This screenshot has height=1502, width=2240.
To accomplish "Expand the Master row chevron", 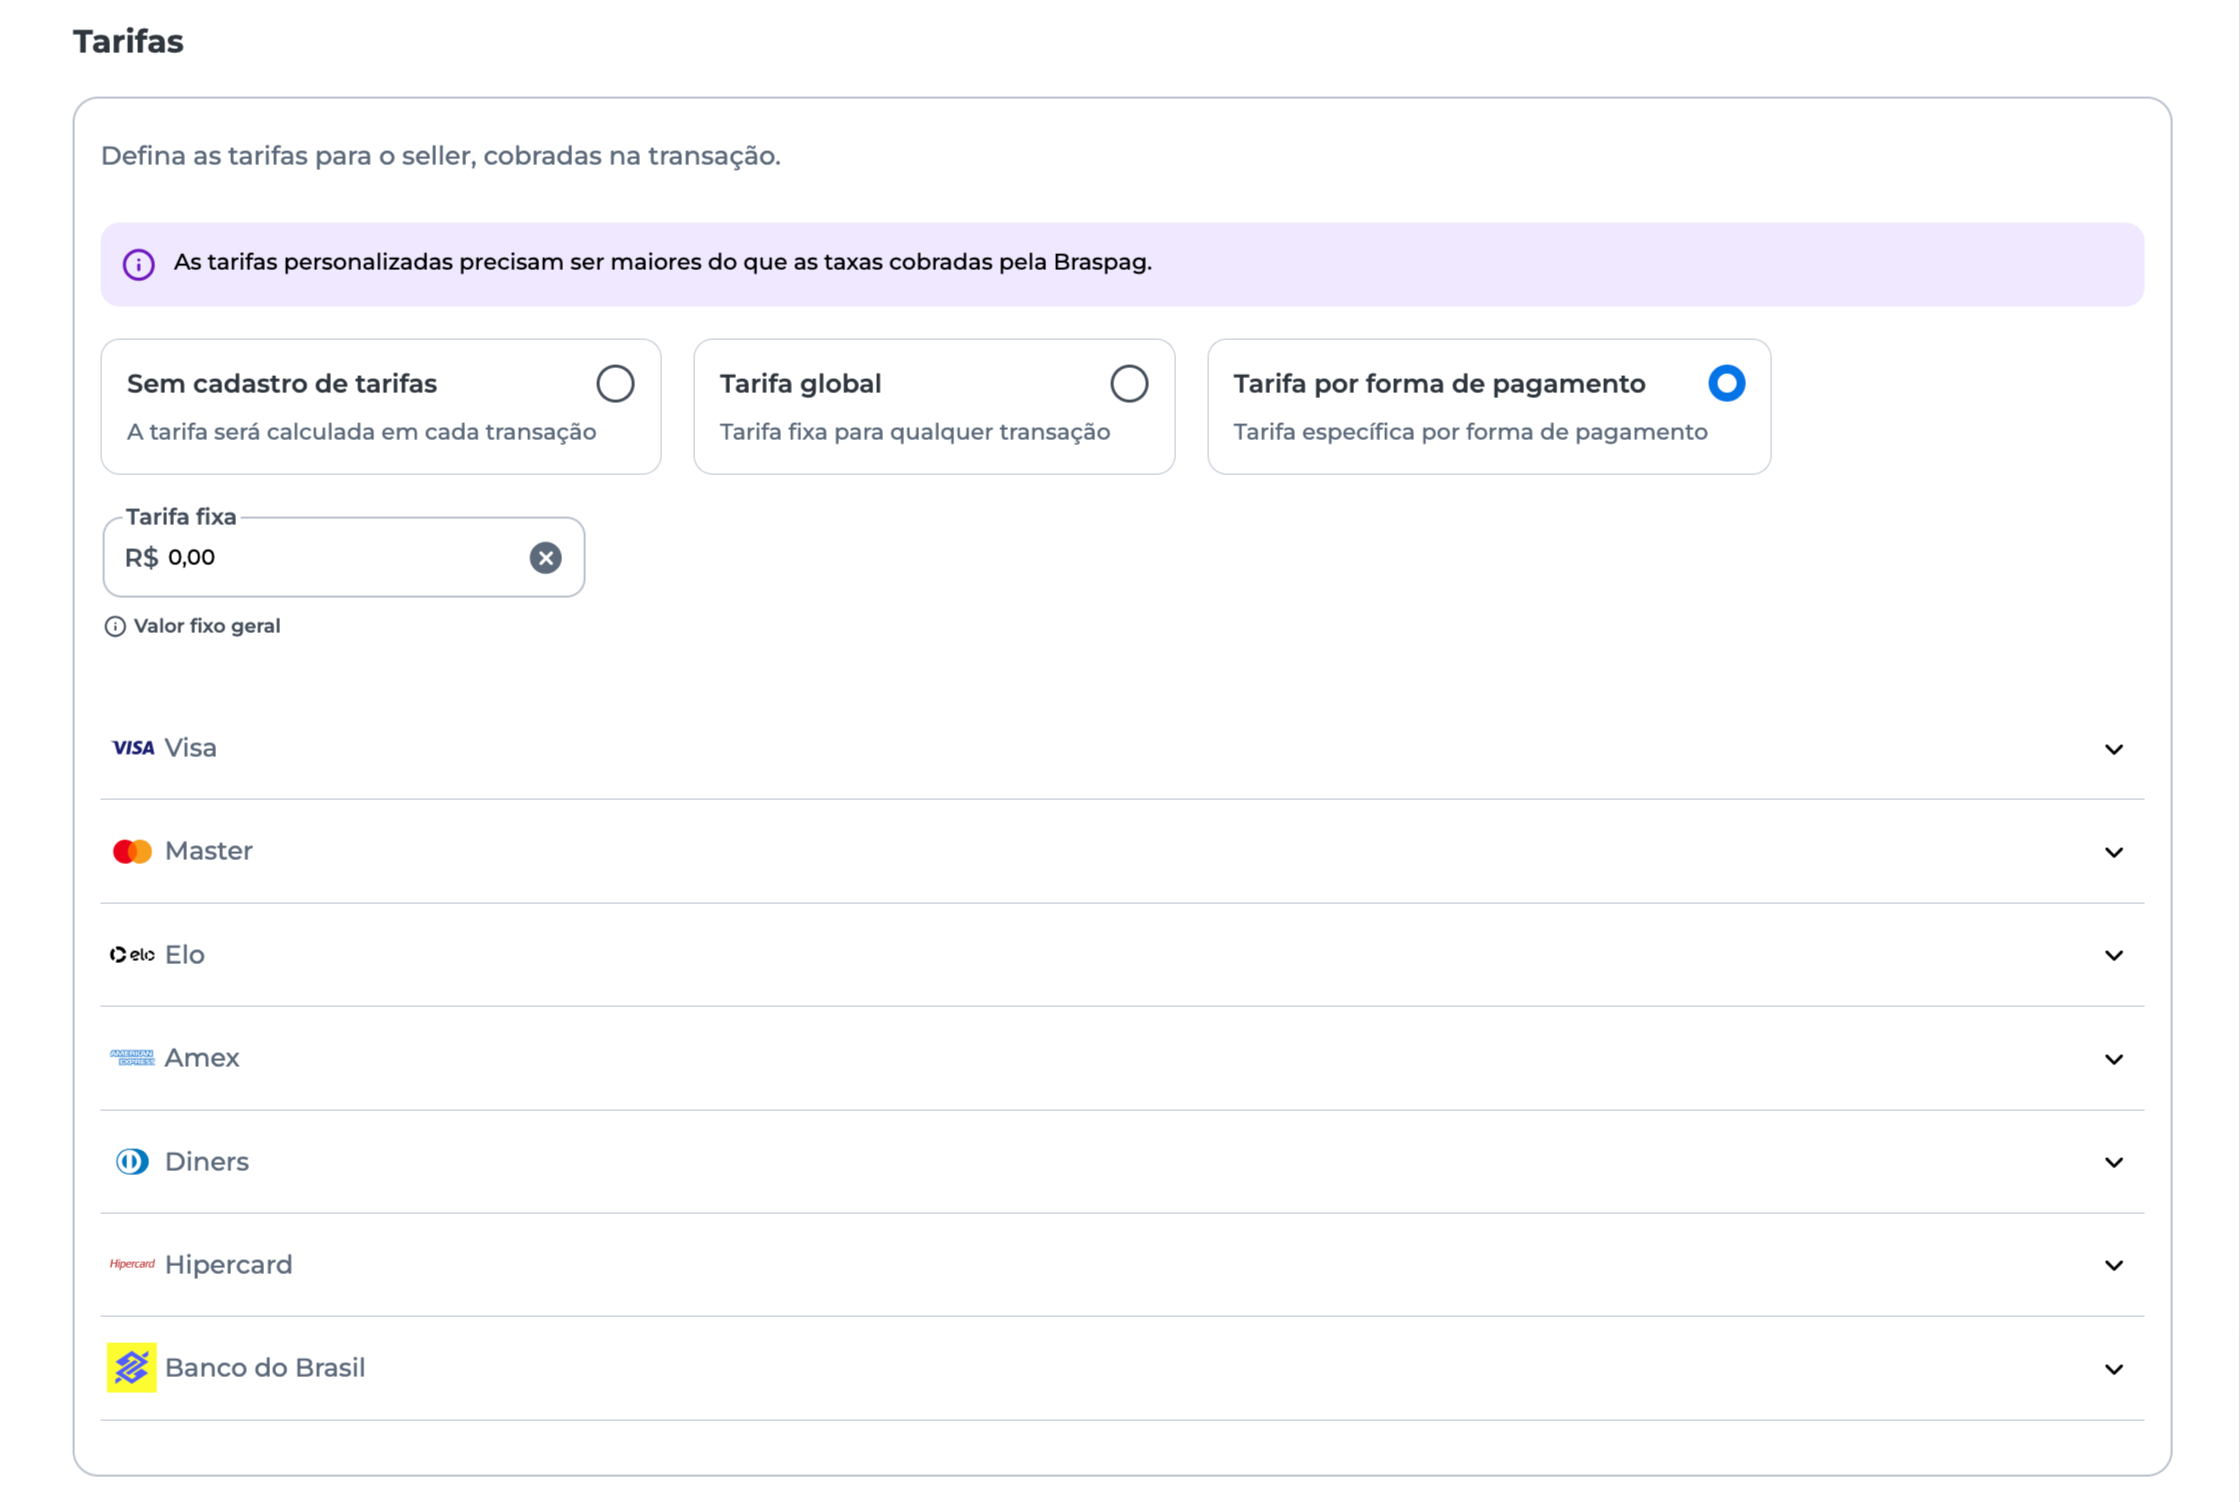I will pos(2113,852).
